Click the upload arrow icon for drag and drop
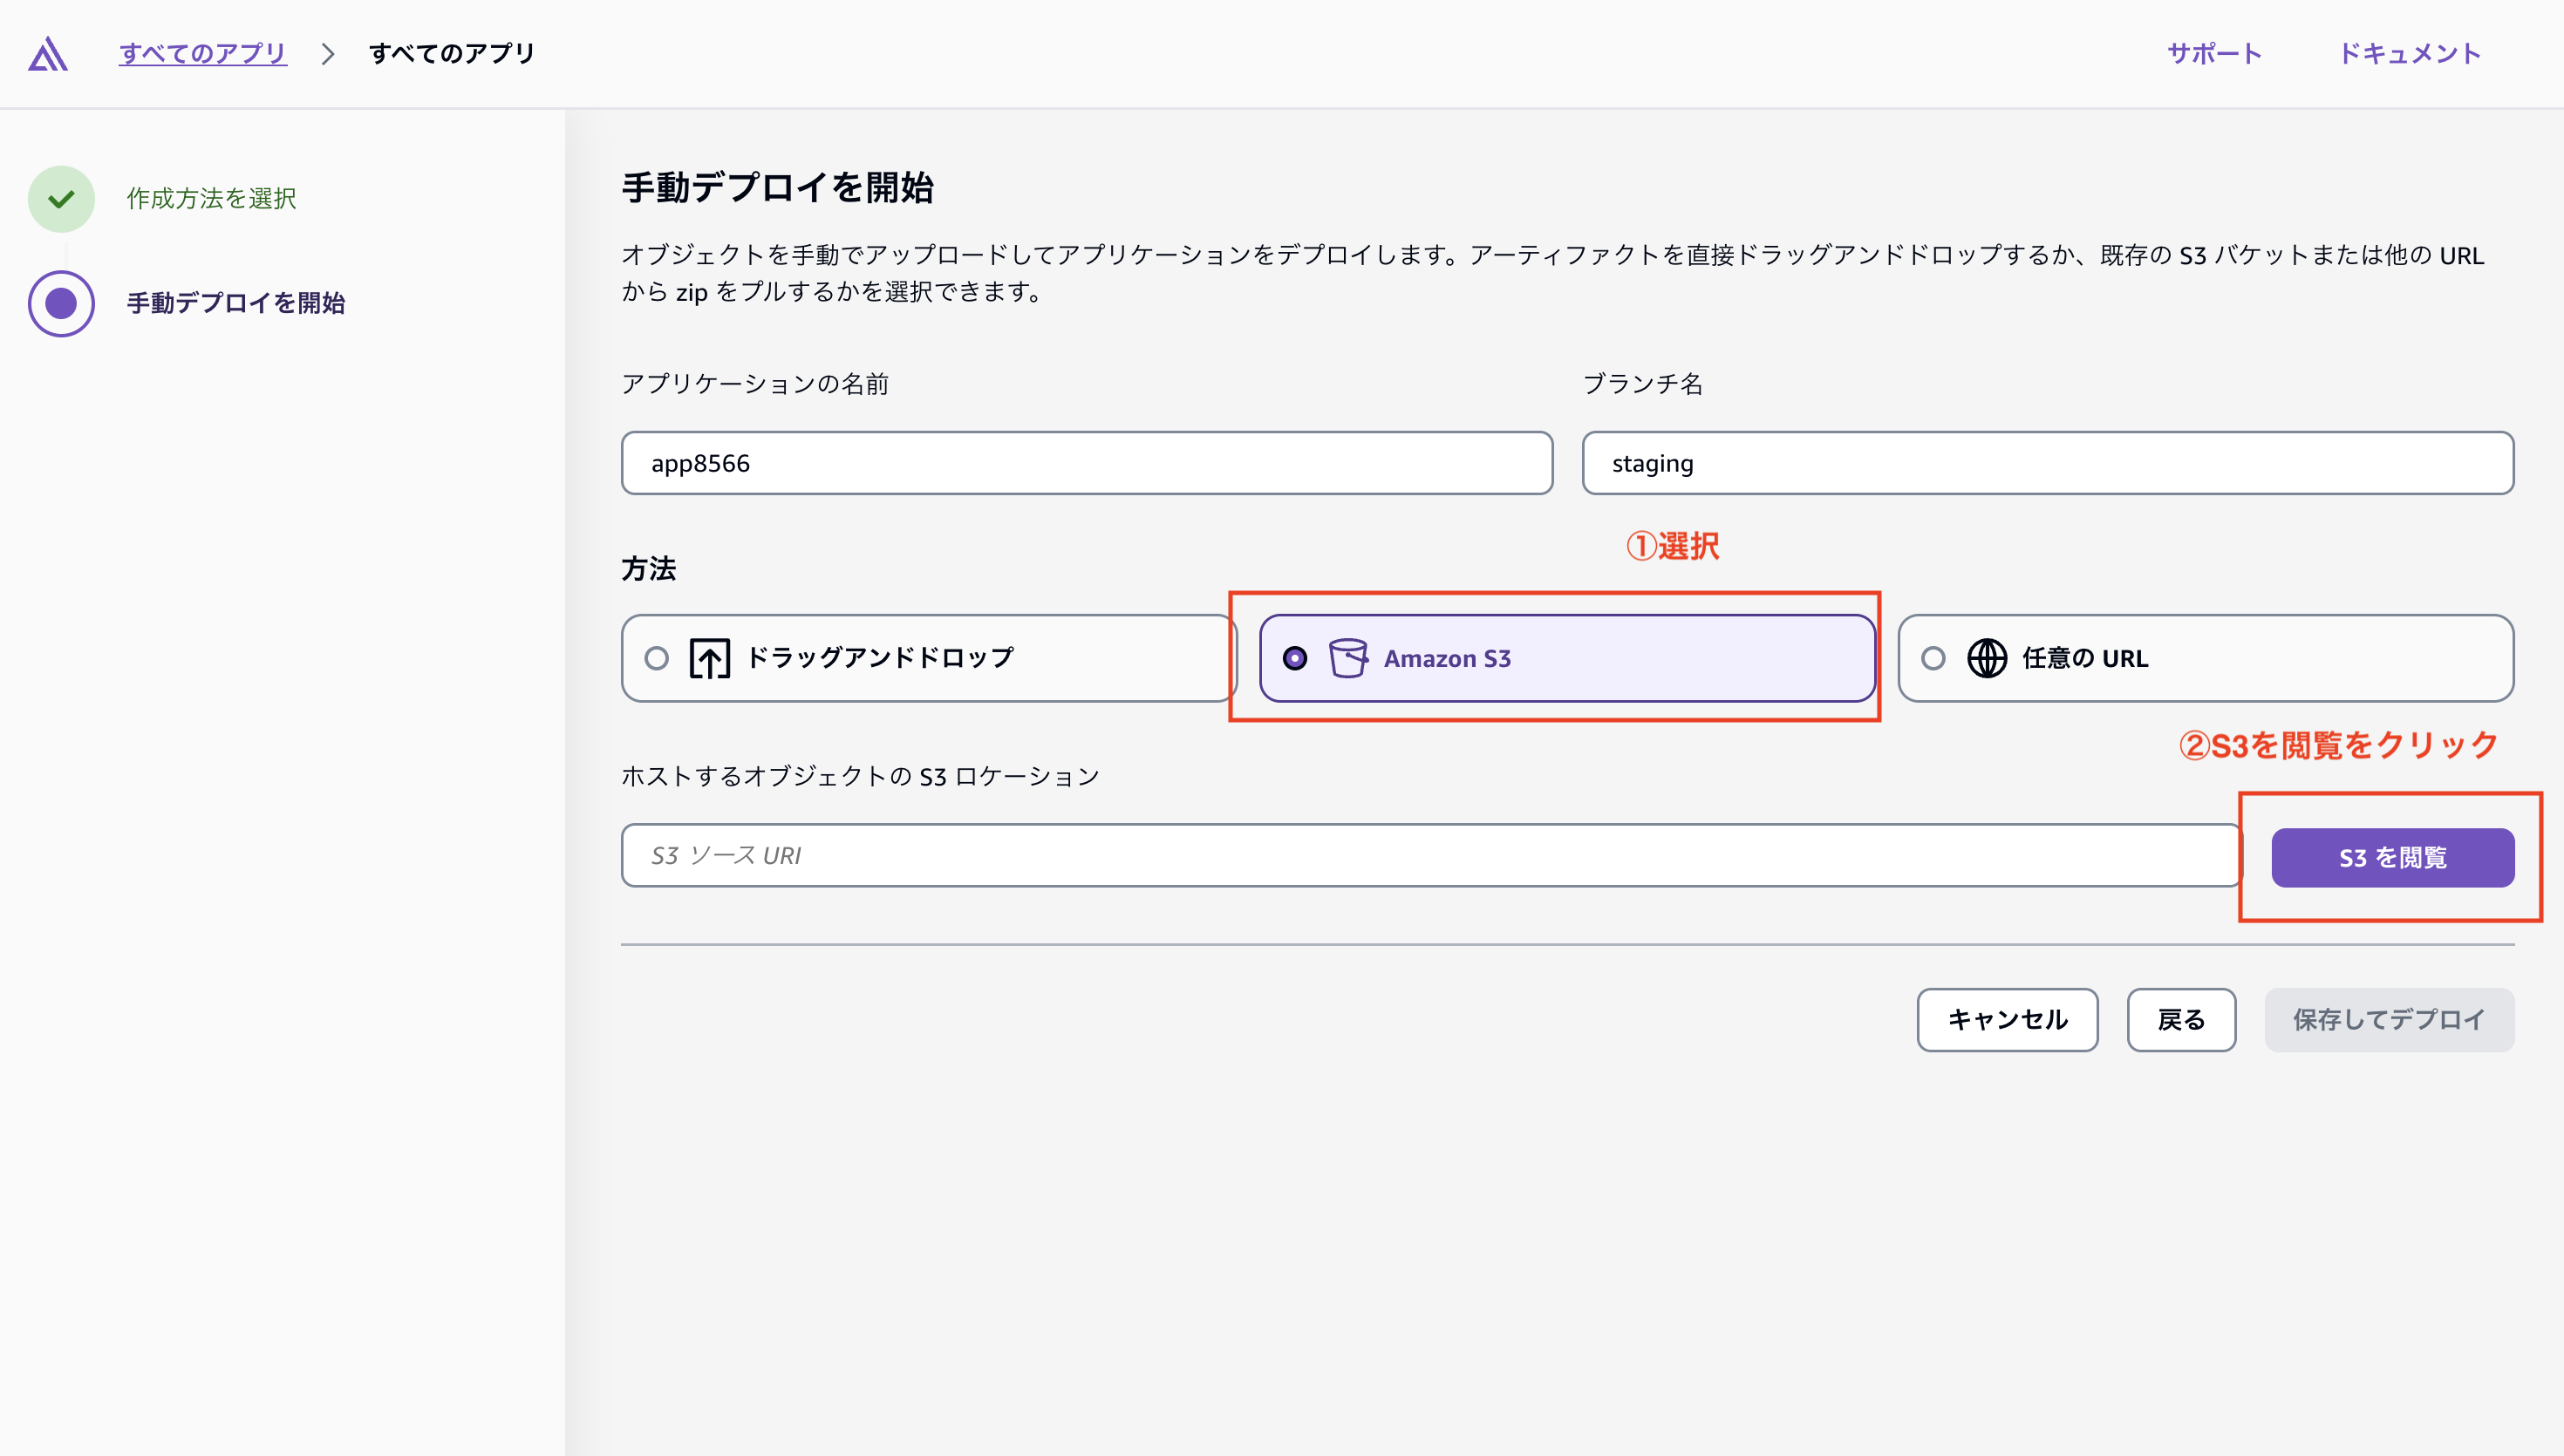The height and width of the screenshot is (1456, 2564). [709, 658]
